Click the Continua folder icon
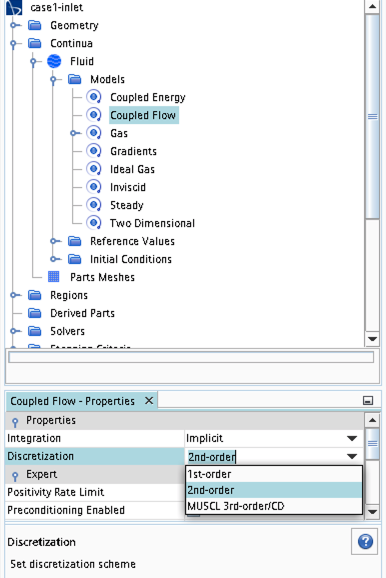This screenshot has width=386, height=578. coord(35,43)
